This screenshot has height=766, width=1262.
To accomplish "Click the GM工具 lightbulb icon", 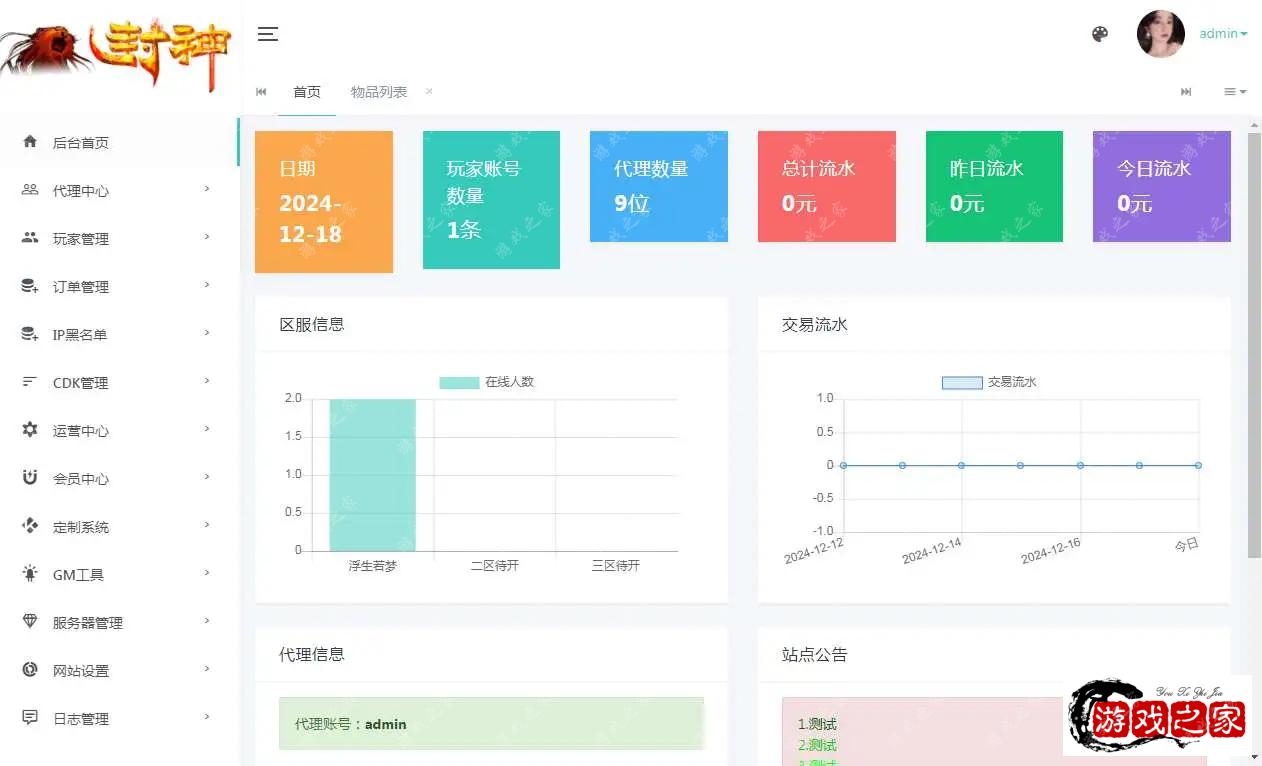I will (30, 574).
